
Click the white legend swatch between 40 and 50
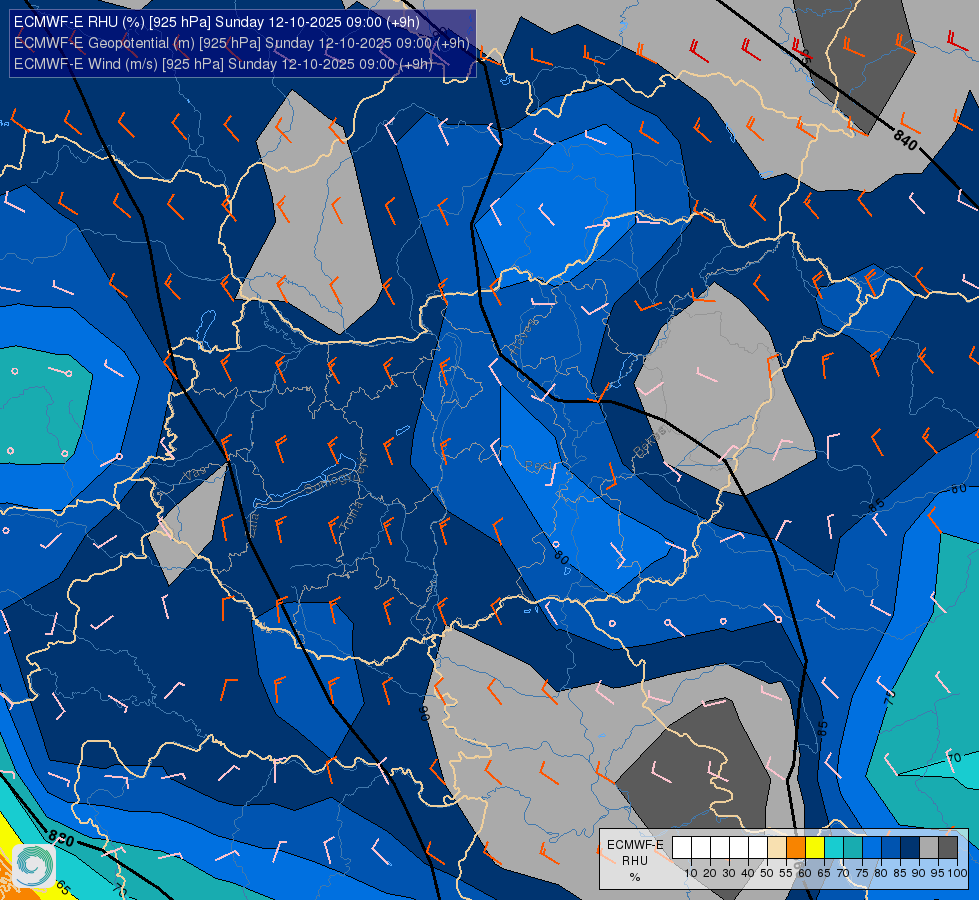tap(758, 848)
